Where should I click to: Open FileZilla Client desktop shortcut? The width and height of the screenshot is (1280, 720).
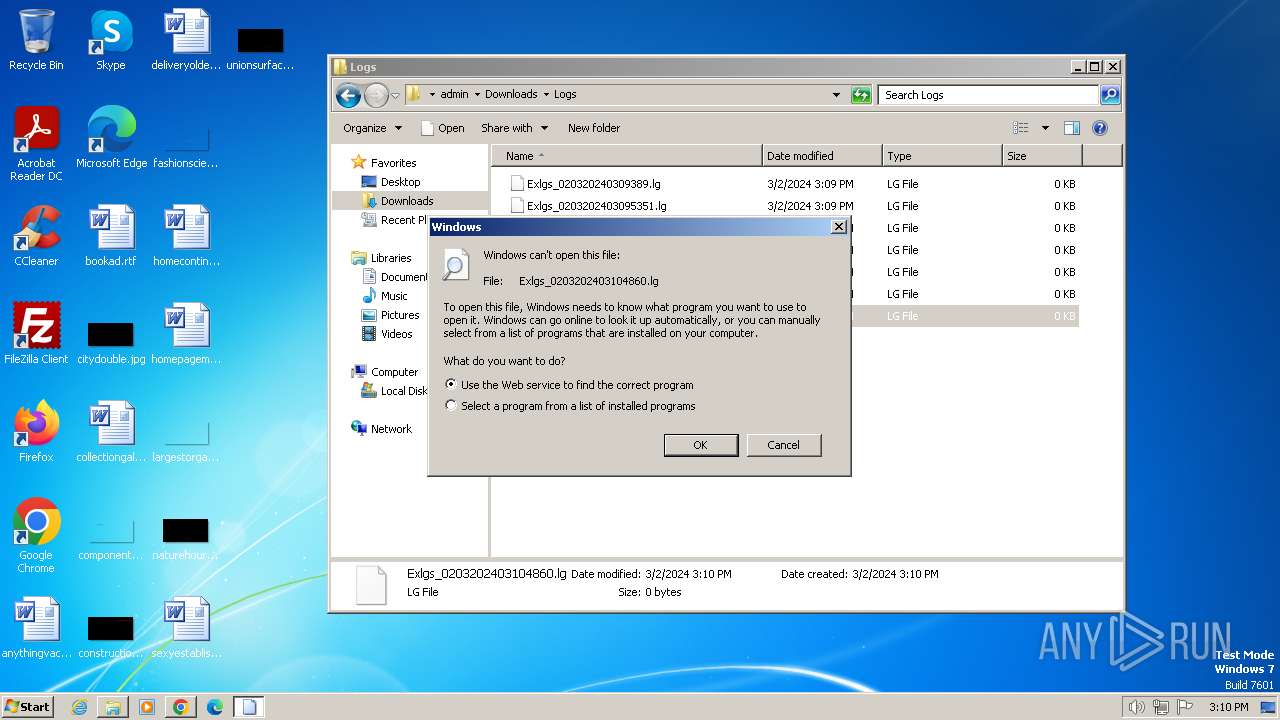tap(36, 334)
